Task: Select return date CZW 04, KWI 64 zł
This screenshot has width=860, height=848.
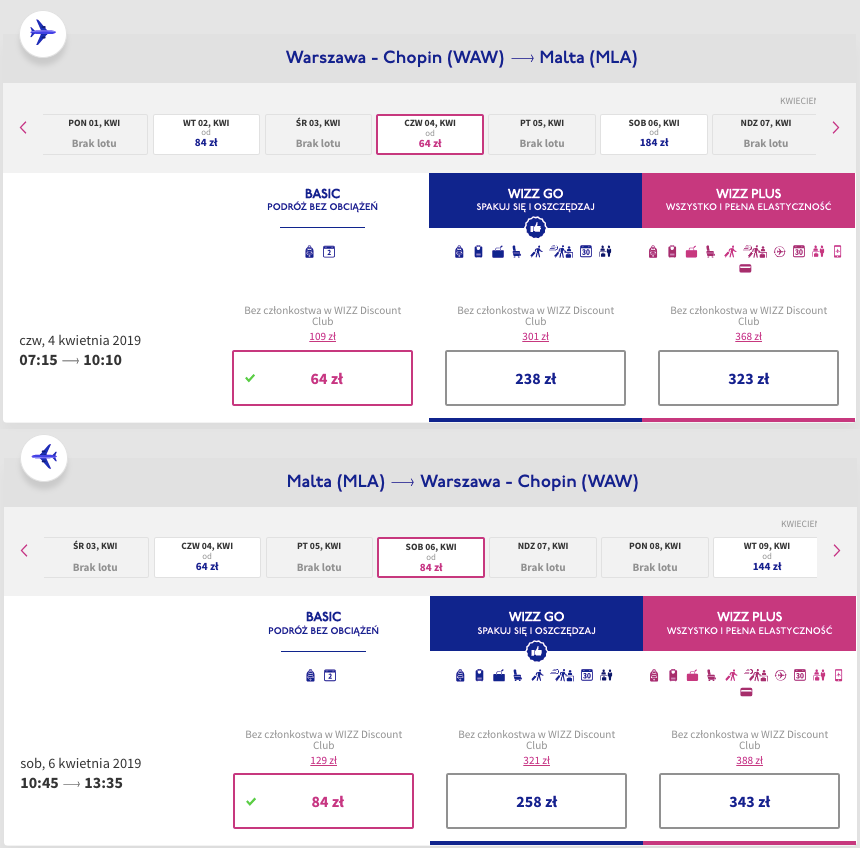Action: tap(207, 557)
